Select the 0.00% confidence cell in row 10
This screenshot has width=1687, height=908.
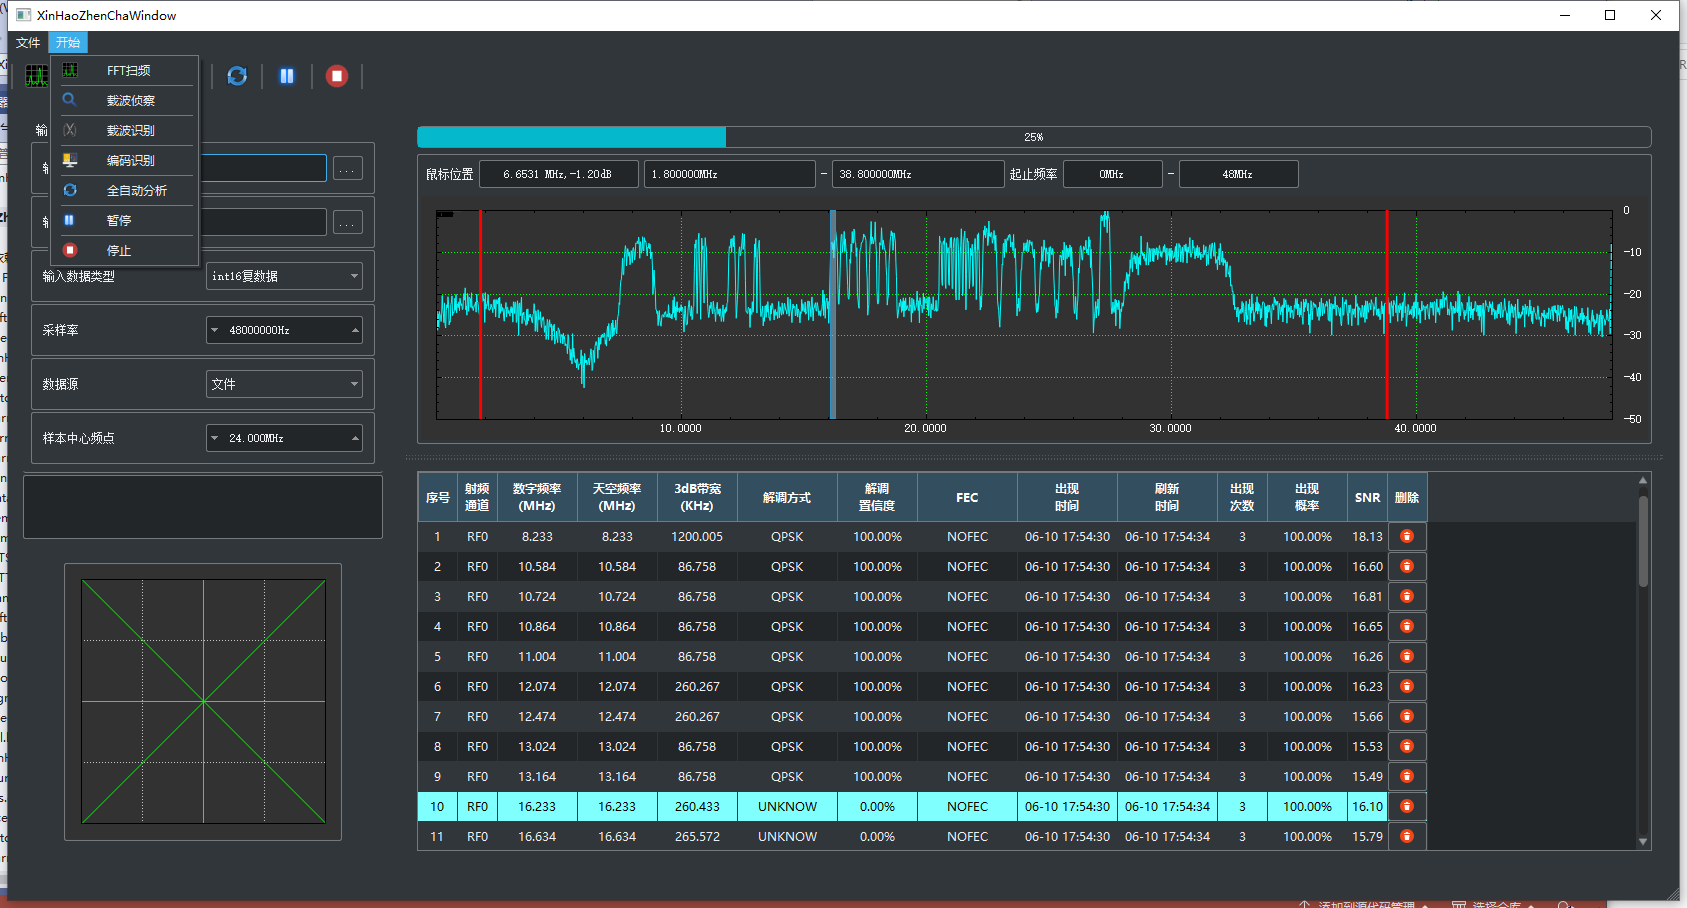877,807
